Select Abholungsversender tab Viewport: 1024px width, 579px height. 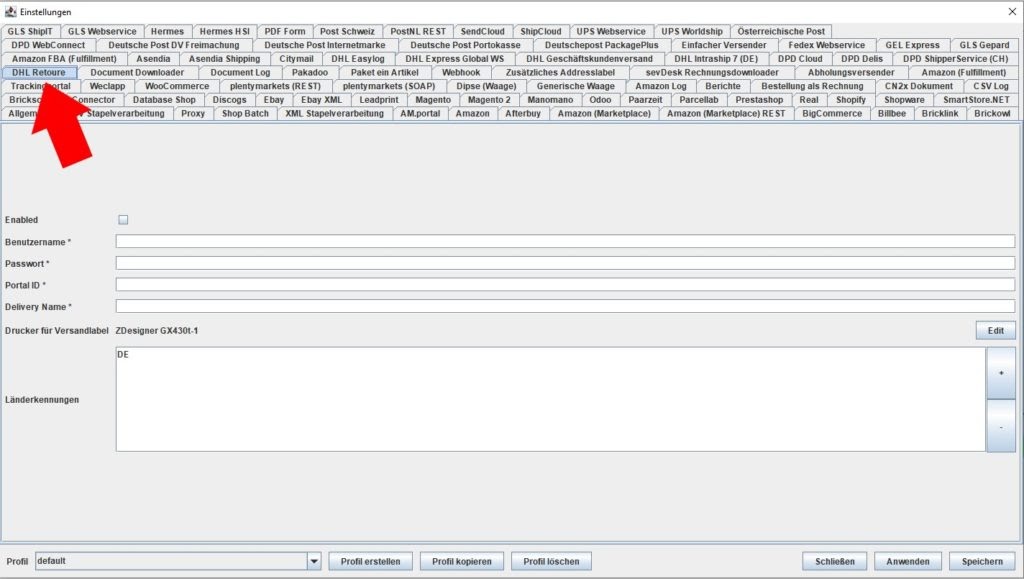click(x=851, y=72)
